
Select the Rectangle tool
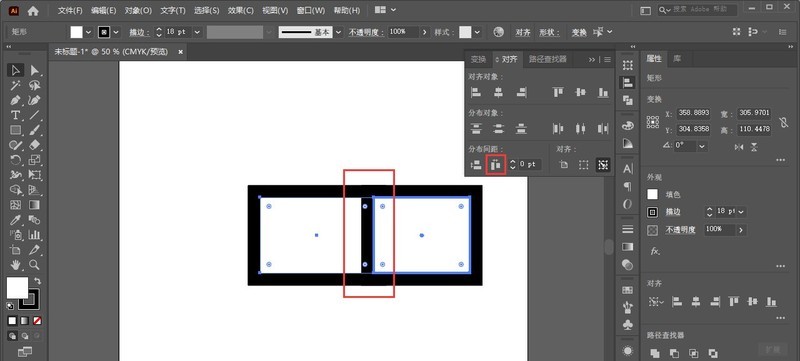coord(16,131)
